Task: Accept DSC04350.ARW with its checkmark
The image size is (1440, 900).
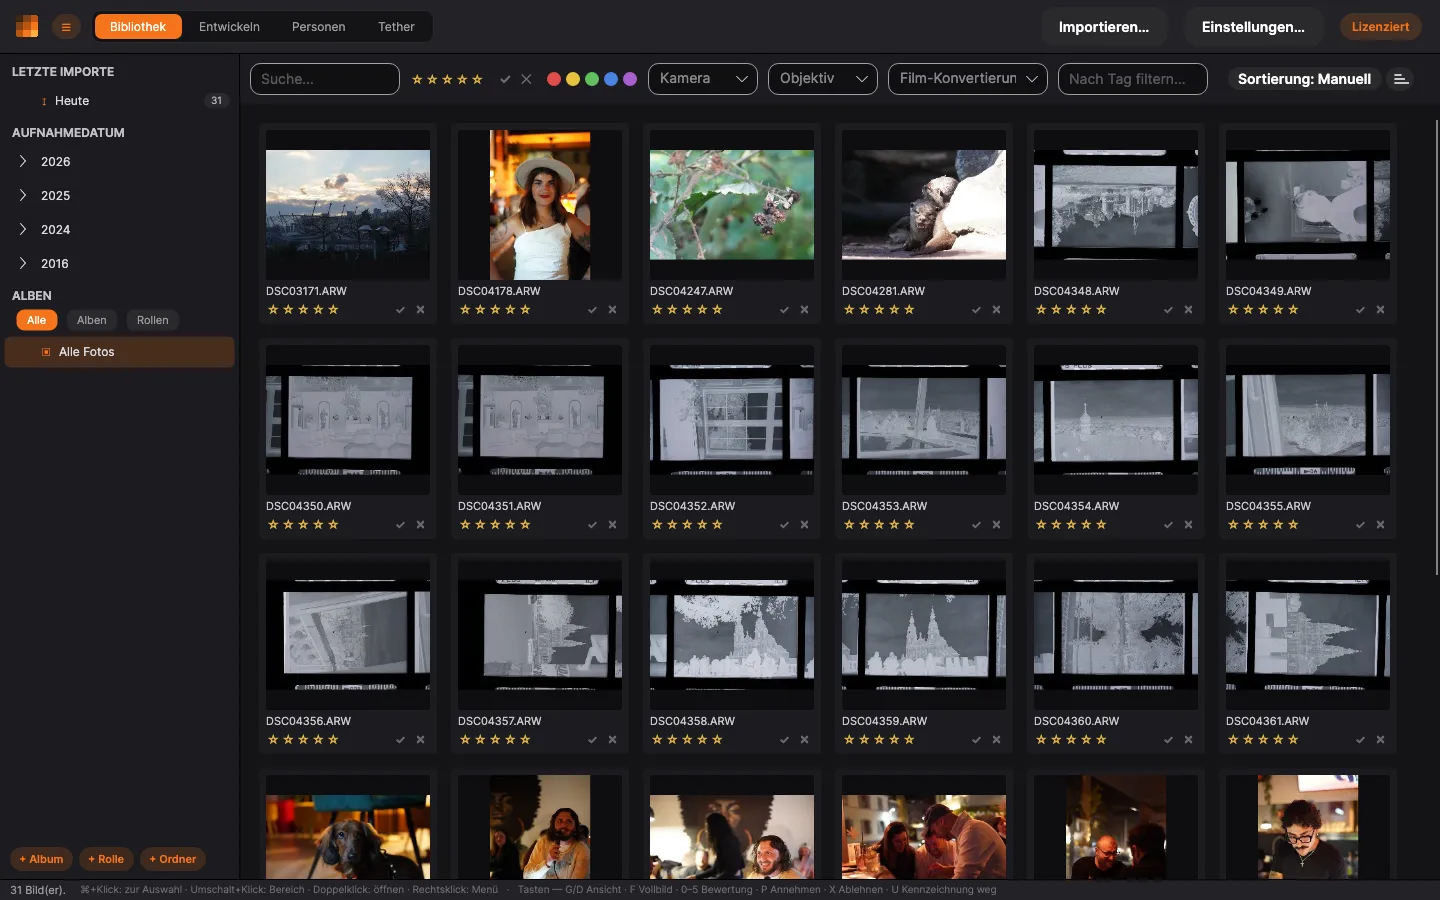Action: [x=400, y=525]
